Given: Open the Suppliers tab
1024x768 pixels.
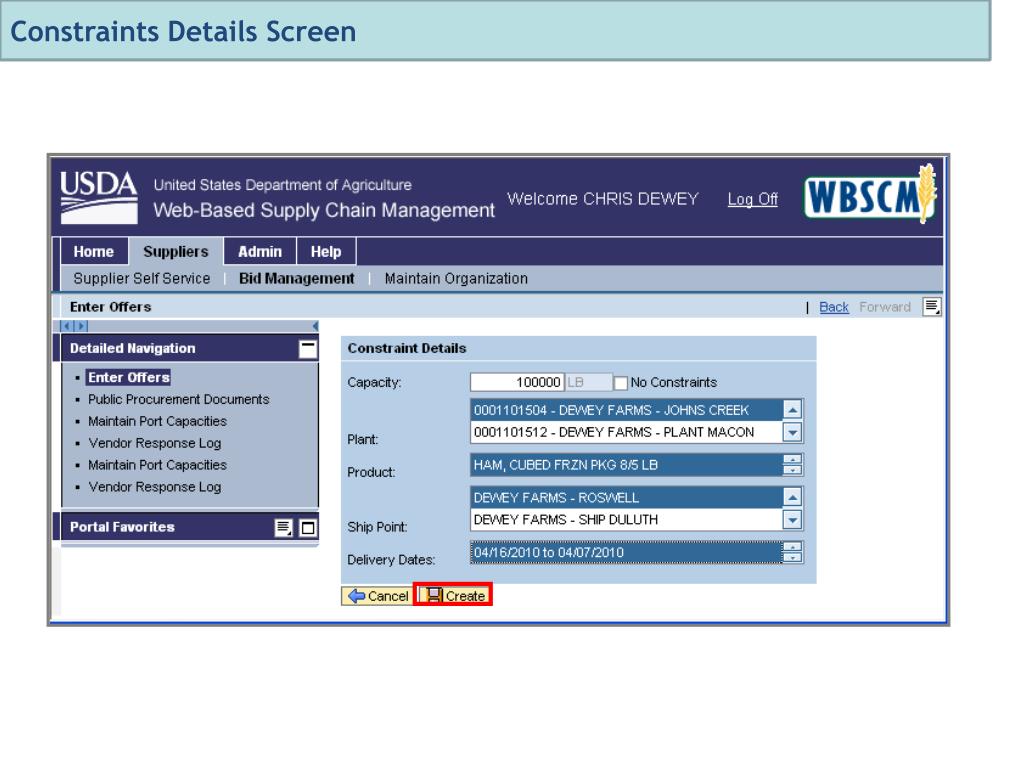Looking at the screenshot, I should (x=176, y=252).
